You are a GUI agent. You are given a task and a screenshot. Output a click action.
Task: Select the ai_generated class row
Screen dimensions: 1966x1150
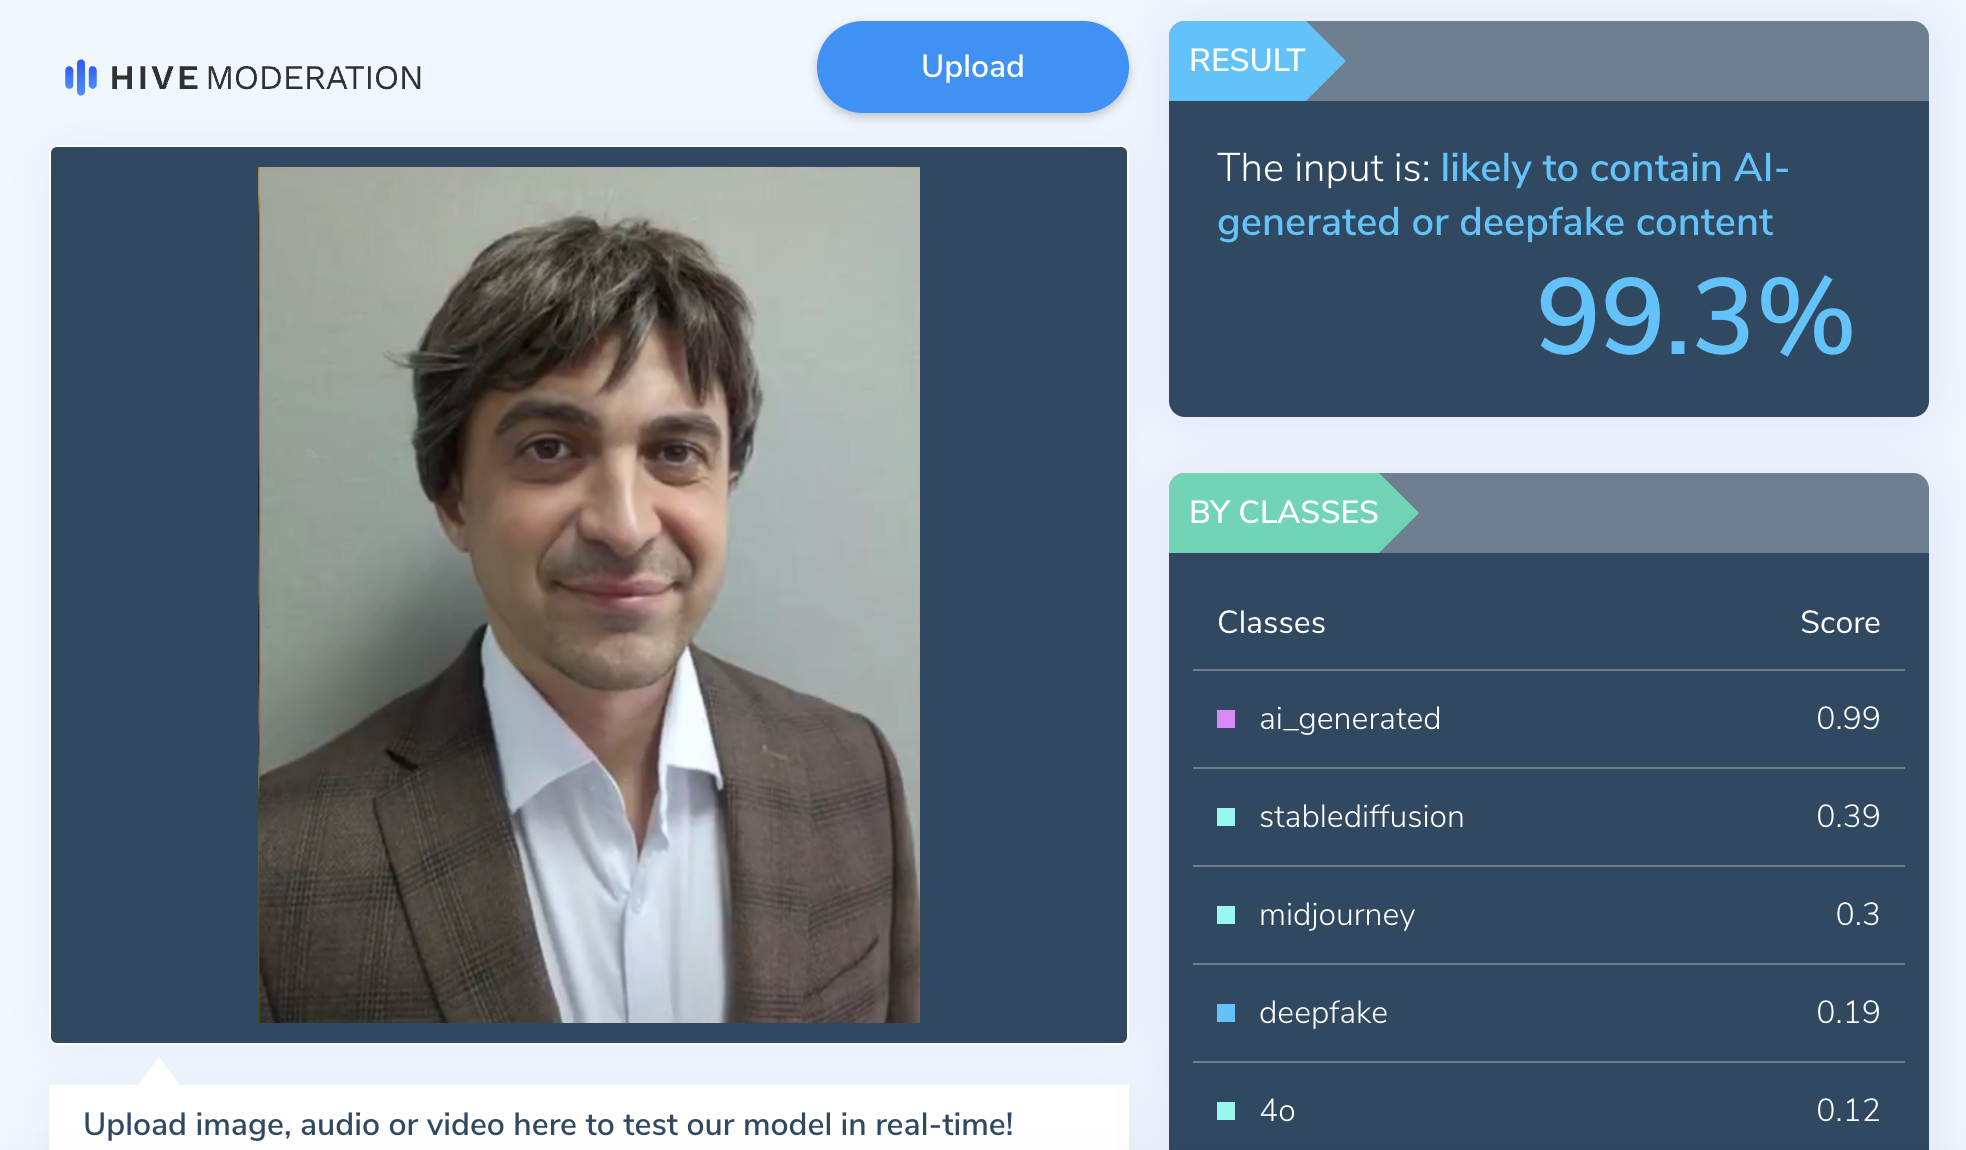point(1548,719)
